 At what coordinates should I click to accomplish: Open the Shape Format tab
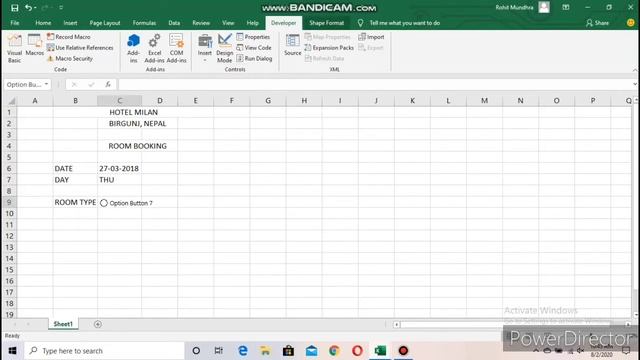click(327, 23)
